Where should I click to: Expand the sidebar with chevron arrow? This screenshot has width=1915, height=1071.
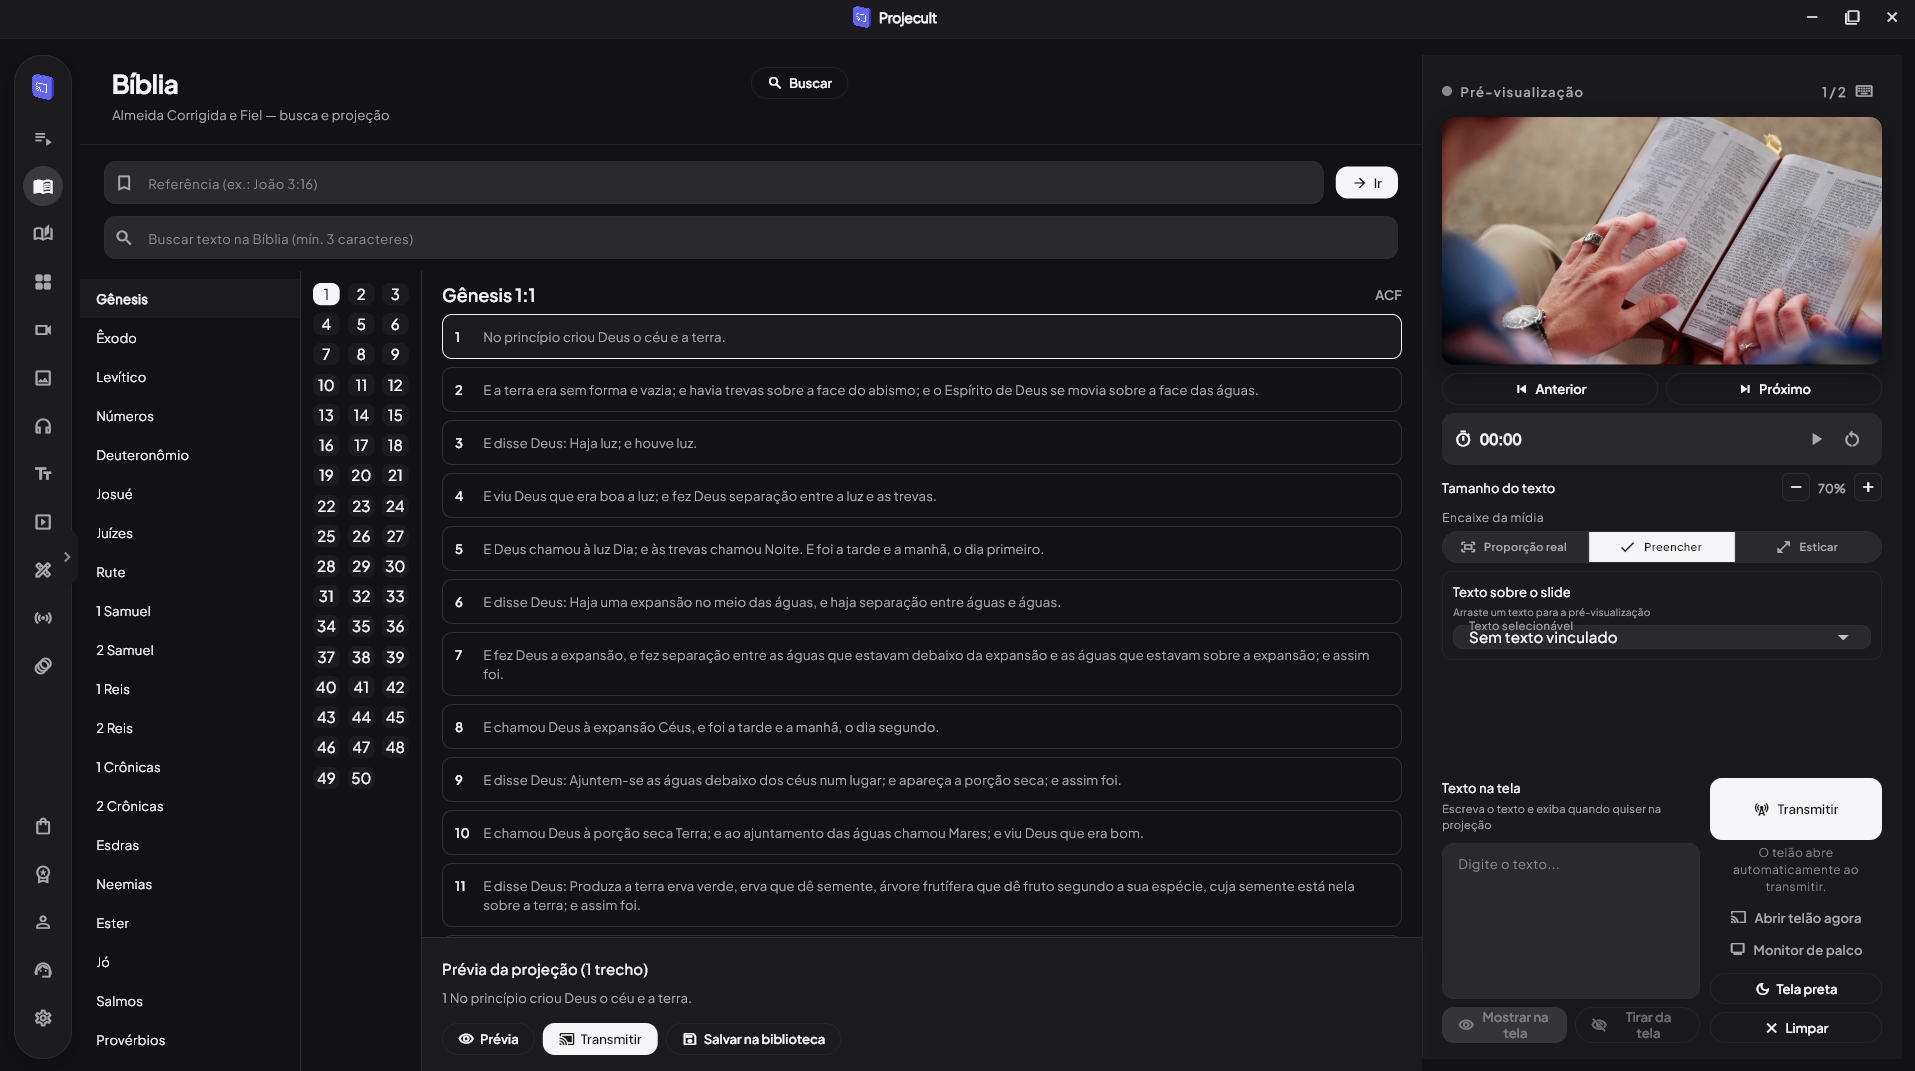point(67,557)
